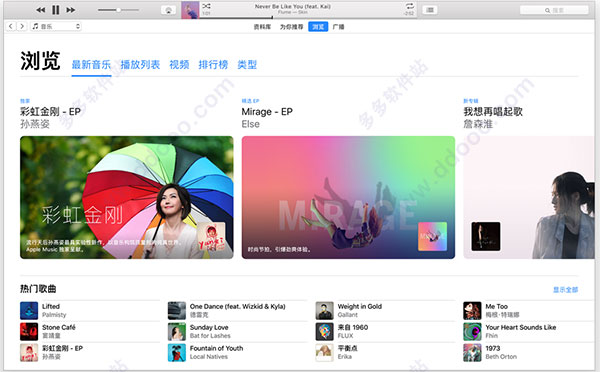The height and width of the screenshot is (372, 600).
Task: Select the song 来自 1960
Action: (x=353, y=327)
